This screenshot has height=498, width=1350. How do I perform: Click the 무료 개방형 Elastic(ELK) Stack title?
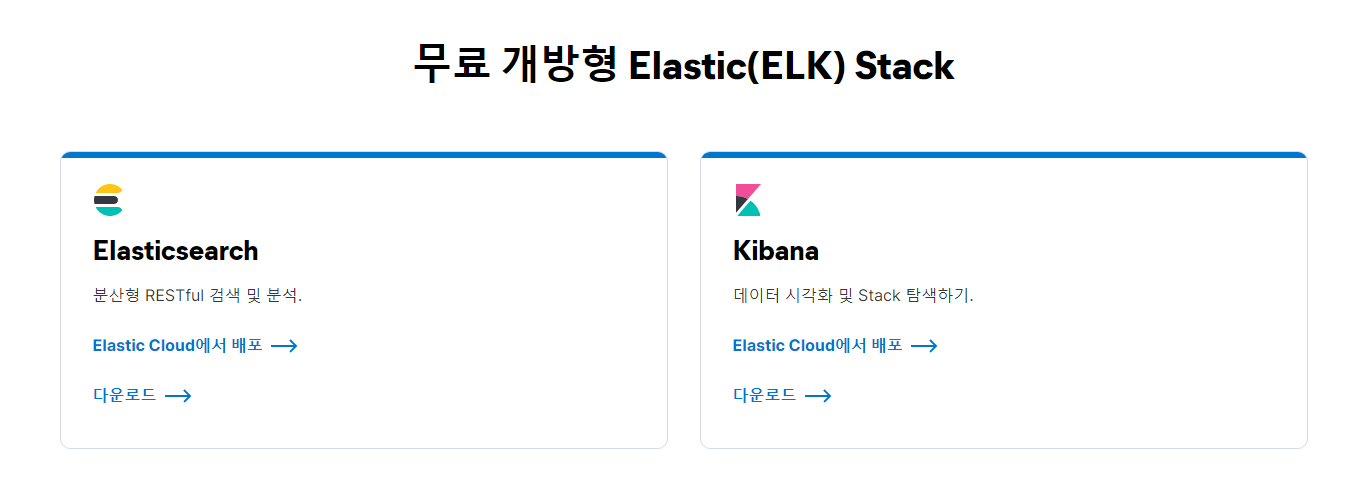(684, 66)
